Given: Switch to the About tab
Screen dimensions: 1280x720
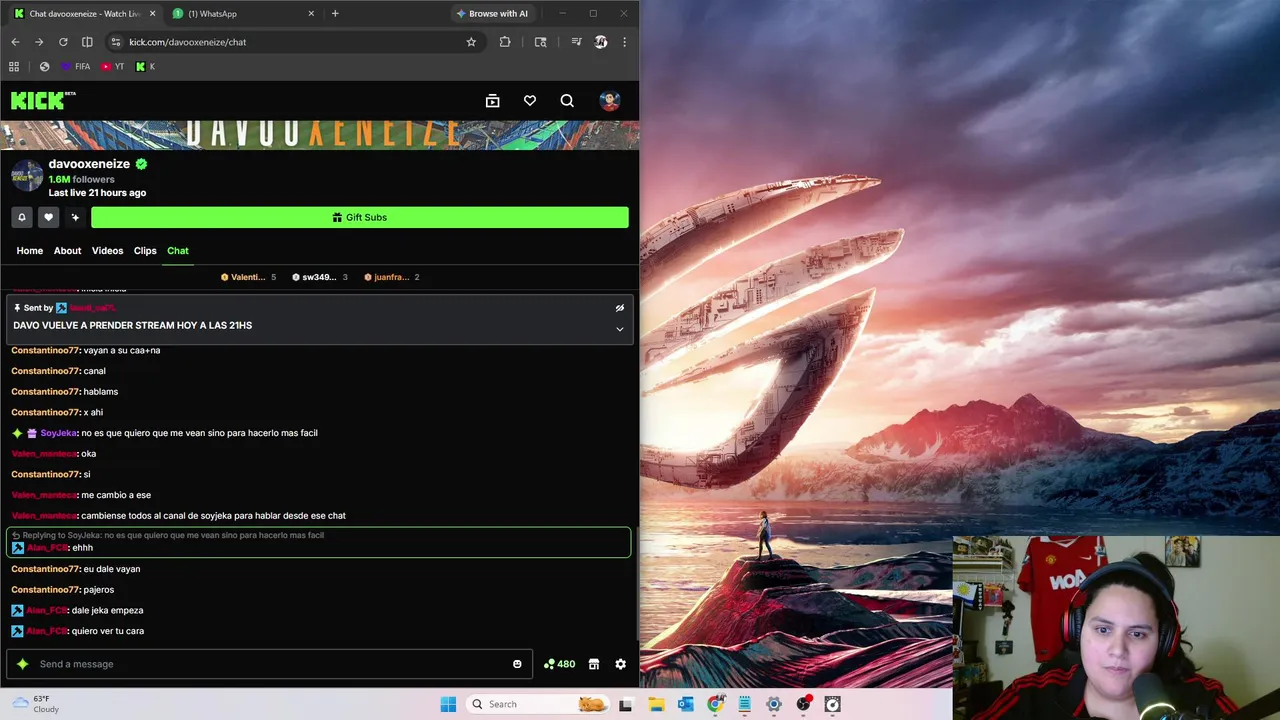Looking at the screenshot, I should point(67,251).
